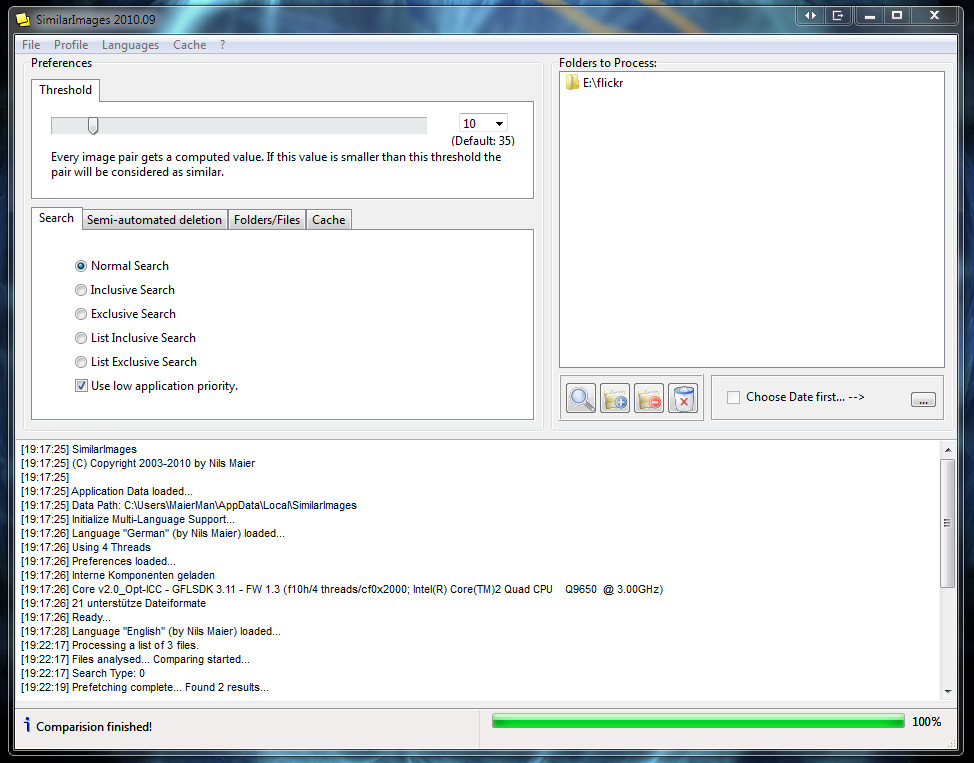The width and height of the screenshot is (974, 763).
Task: Click the log scrollbar up arrow
Action: coord(948,449)
